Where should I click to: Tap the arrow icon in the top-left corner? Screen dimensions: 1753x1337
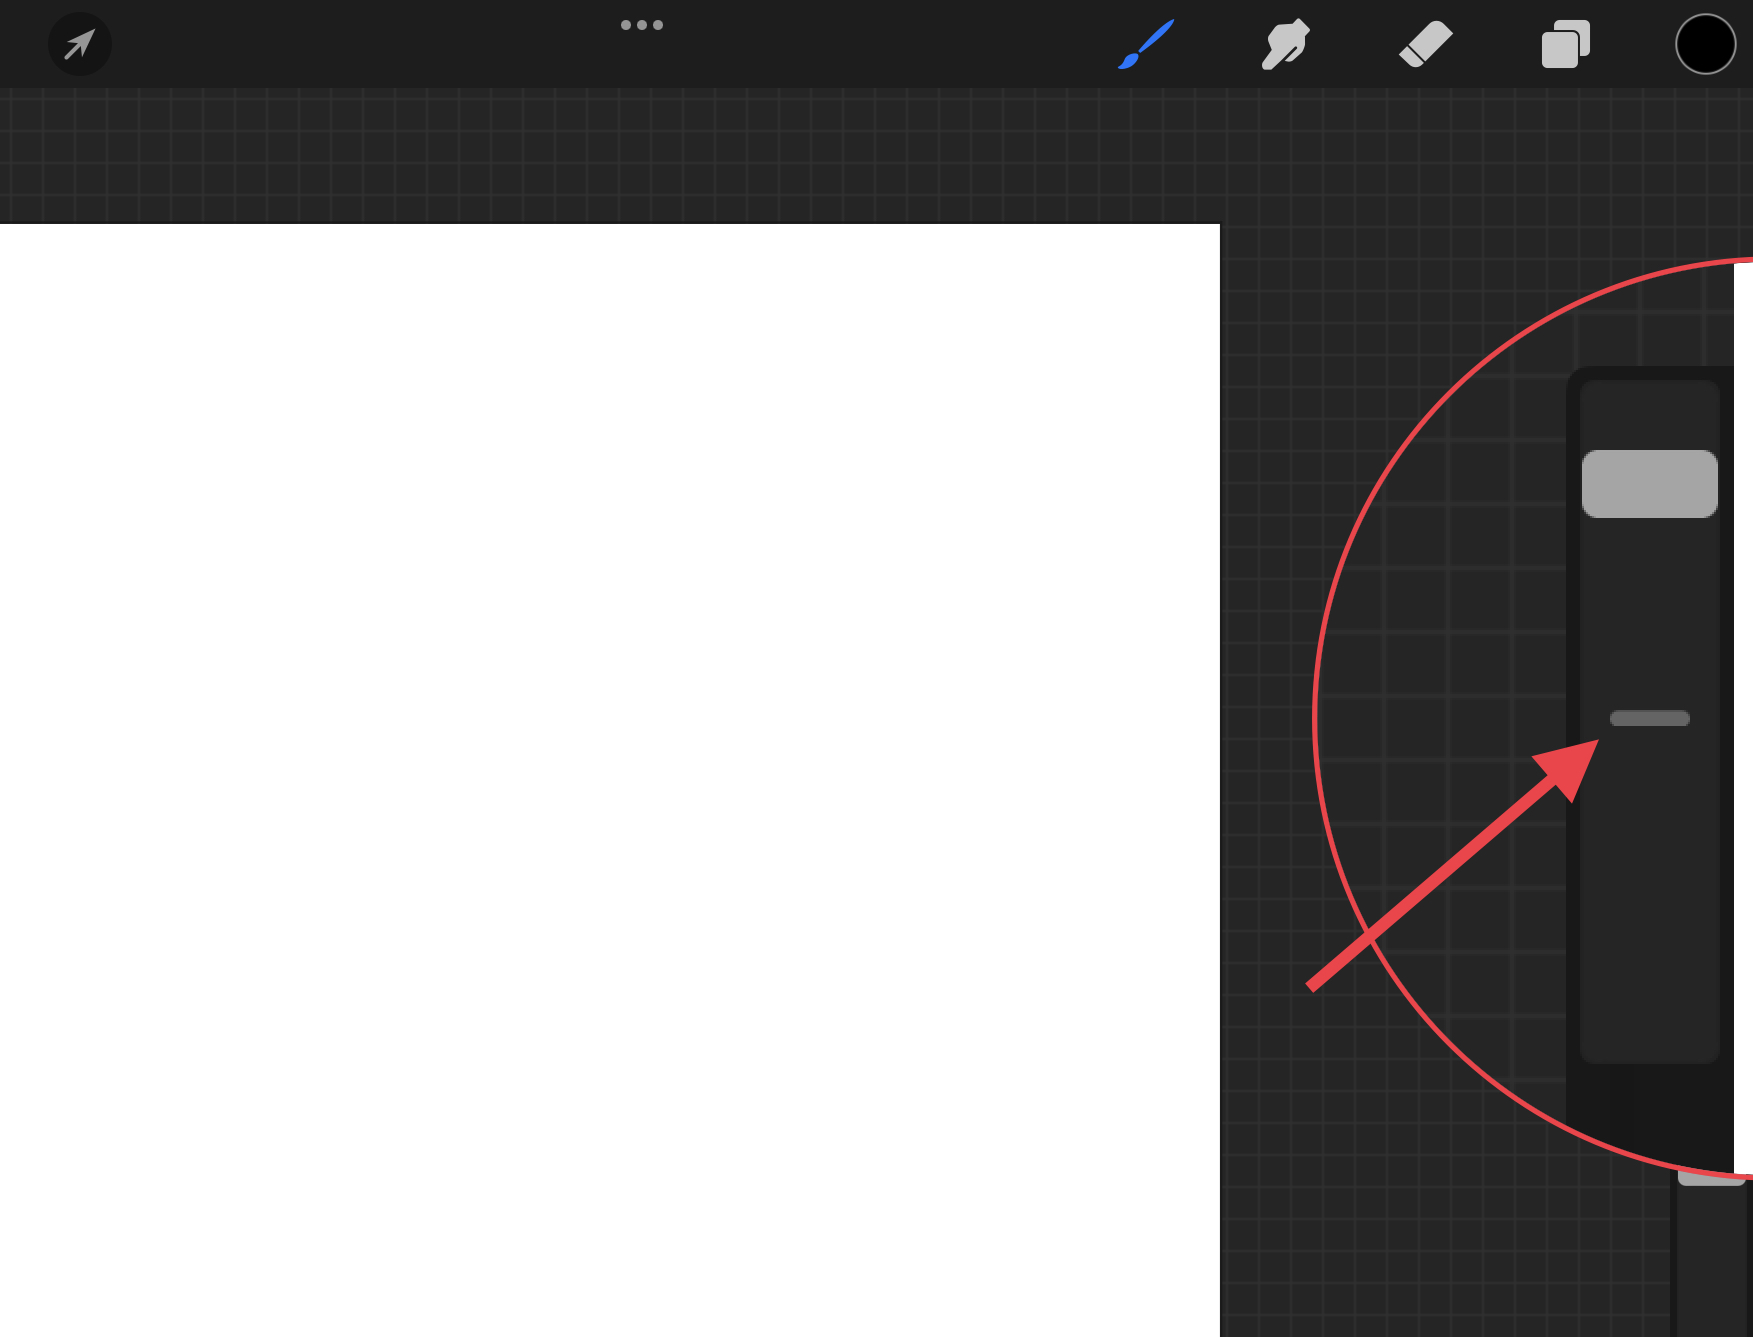80,44
